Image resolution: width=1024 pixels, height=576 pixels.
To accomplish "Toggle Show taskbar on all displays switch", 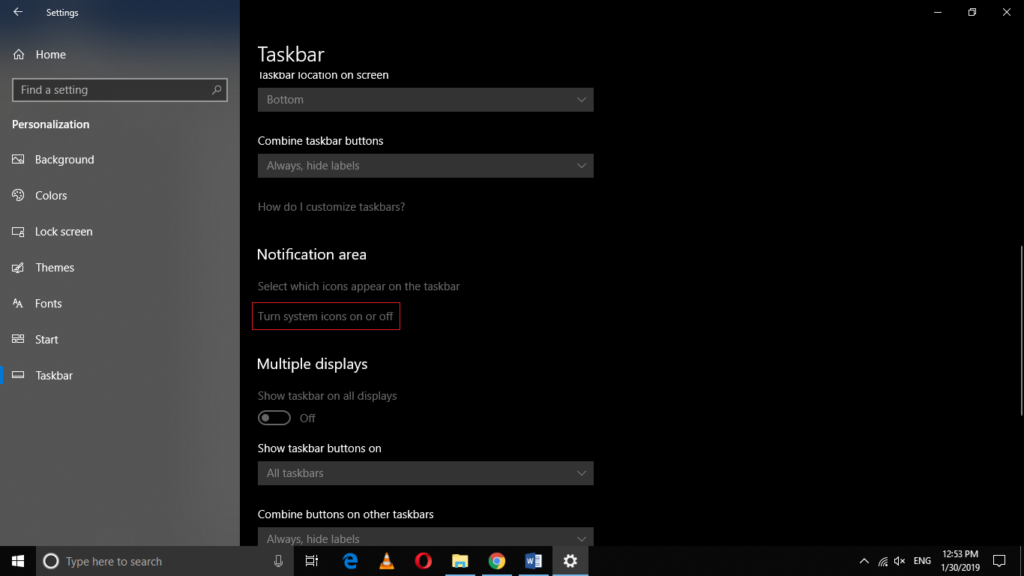I will coord(274,418).
